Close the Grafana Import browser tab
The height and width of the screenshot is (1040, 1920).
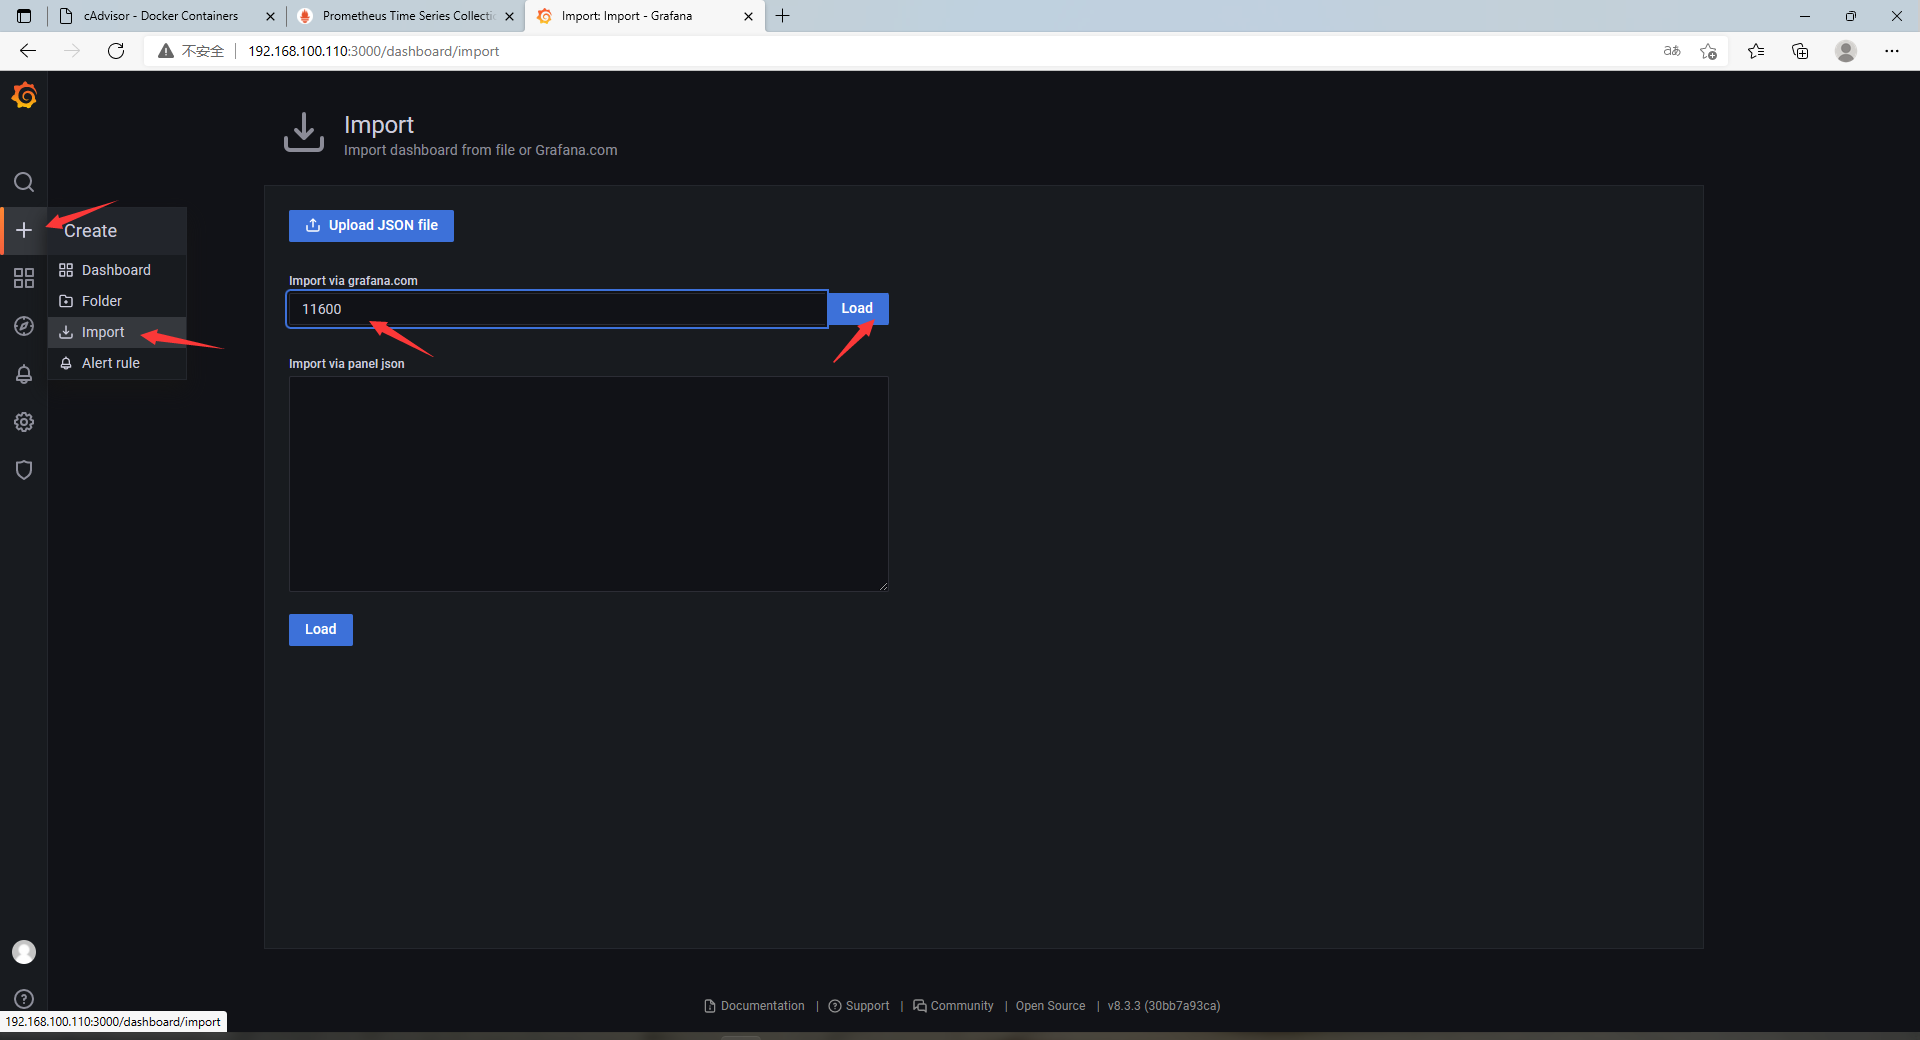[748, 16]
